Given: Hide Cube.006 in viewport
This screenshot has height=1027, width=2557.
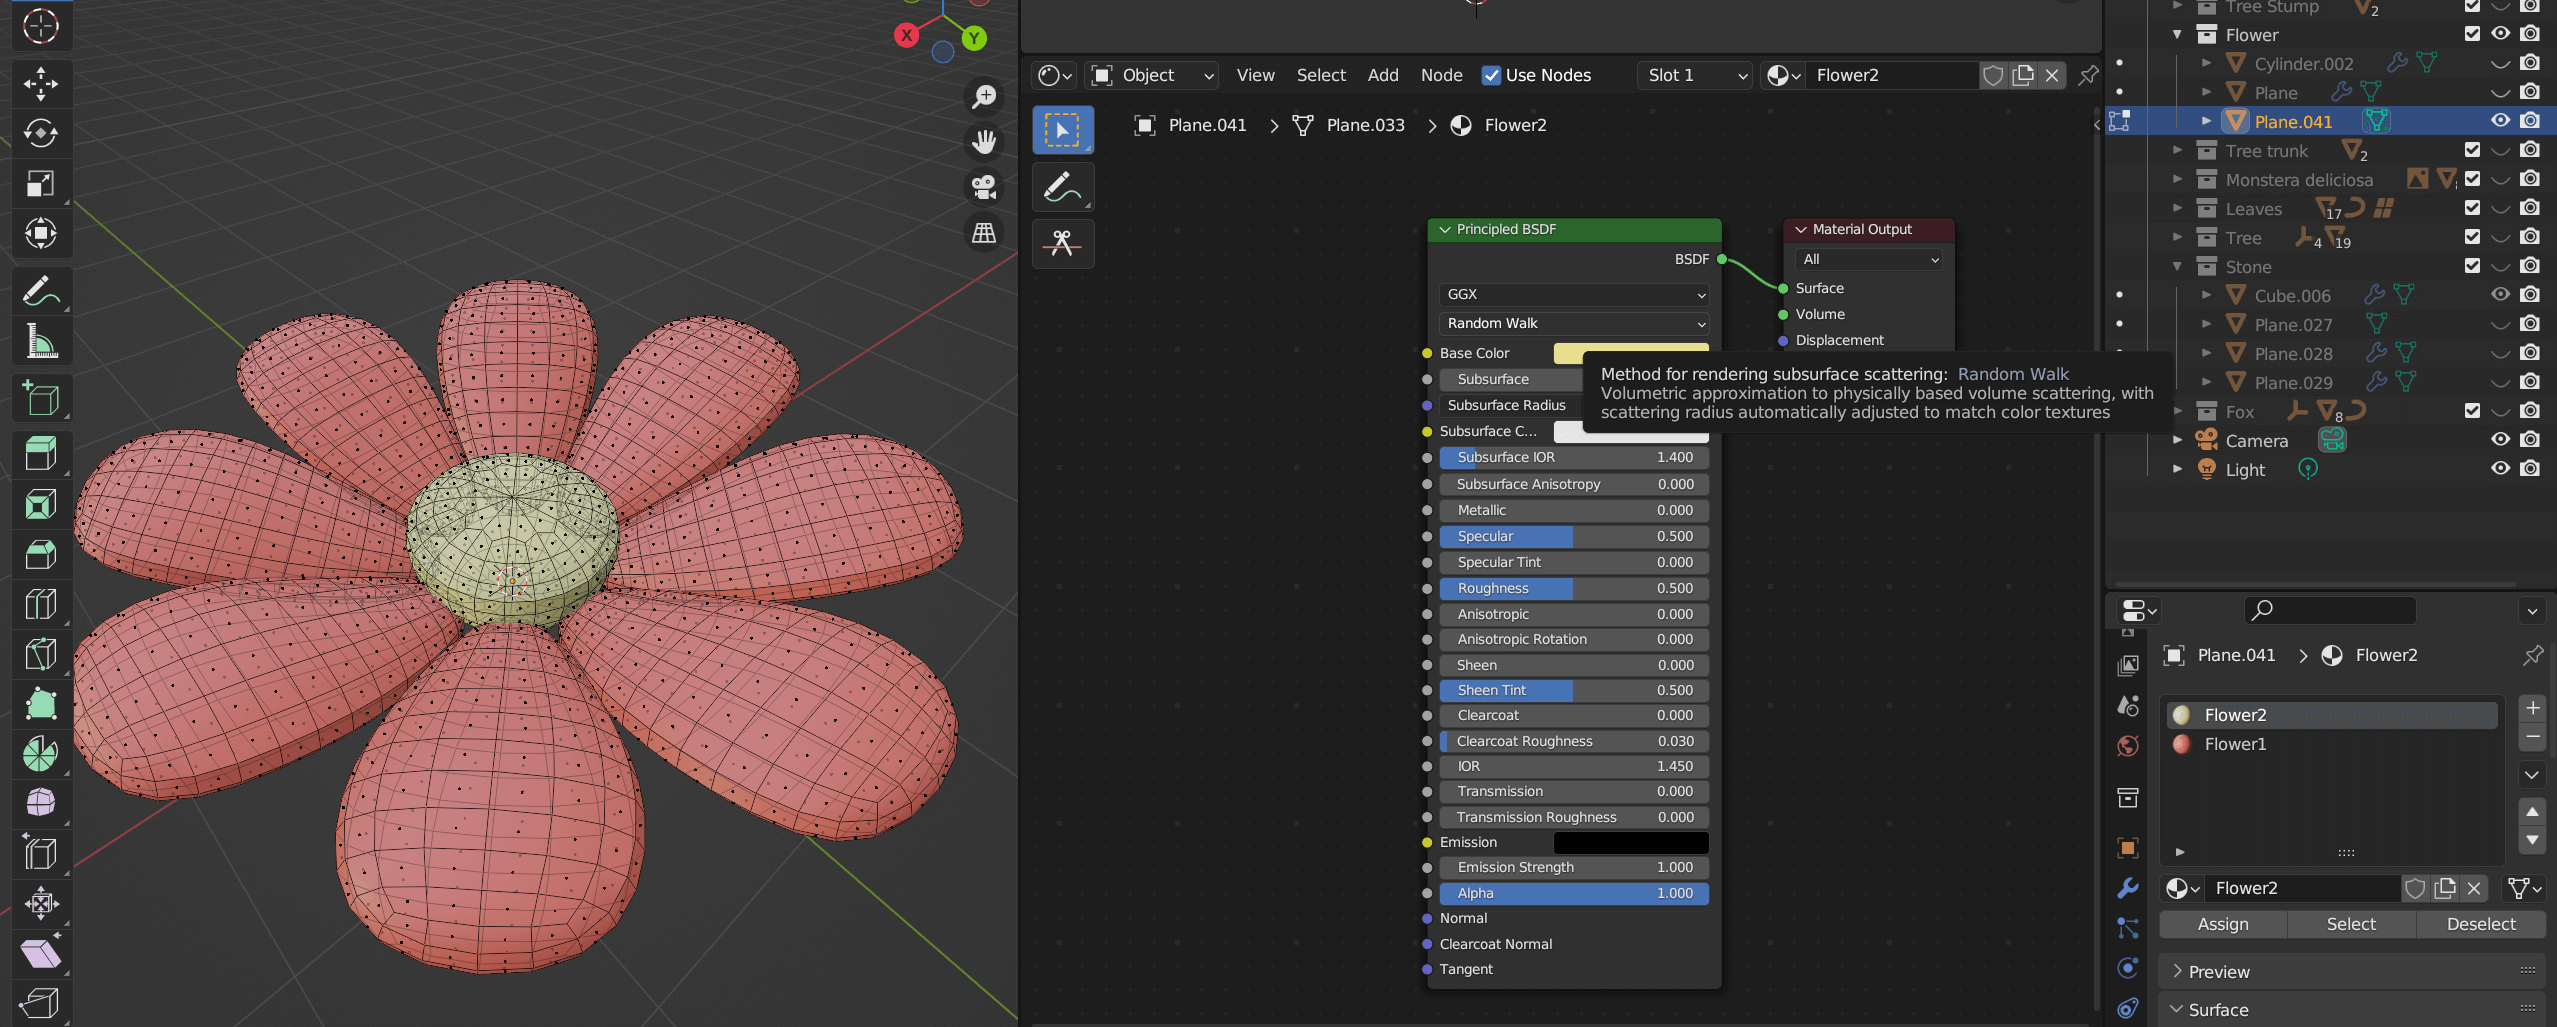Looking at the screenshot, I should click(x=2500, y=295).
